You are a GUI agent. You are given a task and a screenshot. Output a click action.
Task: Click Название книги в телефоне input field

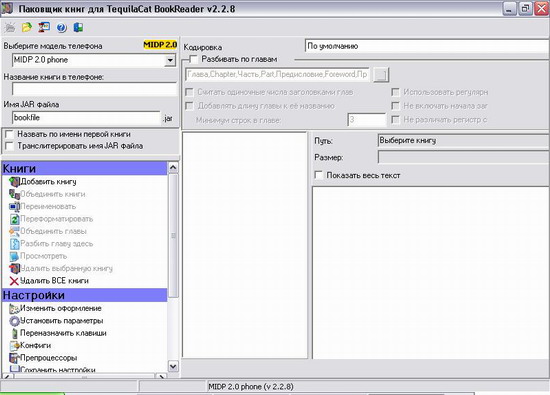94,89
